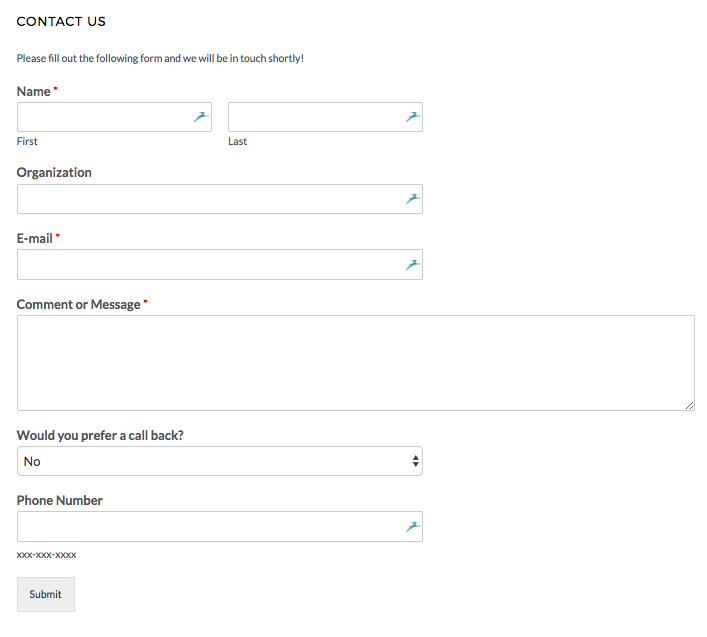Click the autofill icon in First name field
Screen dimensions: 707x637
click(201, 117)
